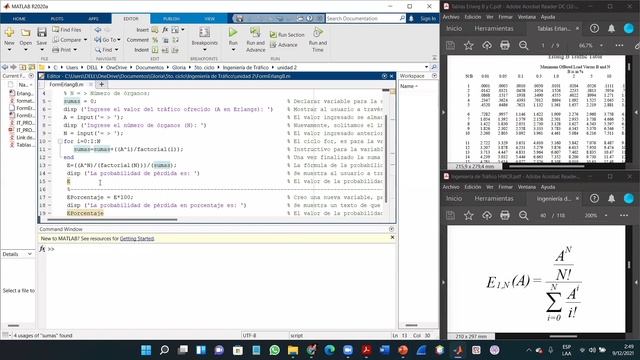Click the page number field in bottom Acrobat window
Image resolution: width=640 pixels, height=360 pixels.
(x=542, y=215)
